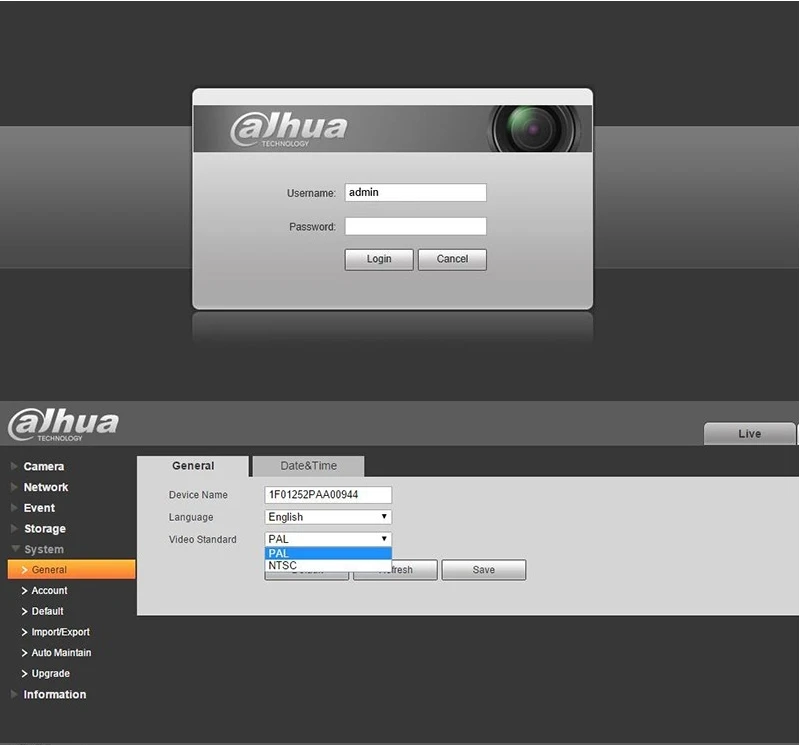Viewport: 800px width, 745px height.
Task: Click the Password label
Action: pos(312,227)
